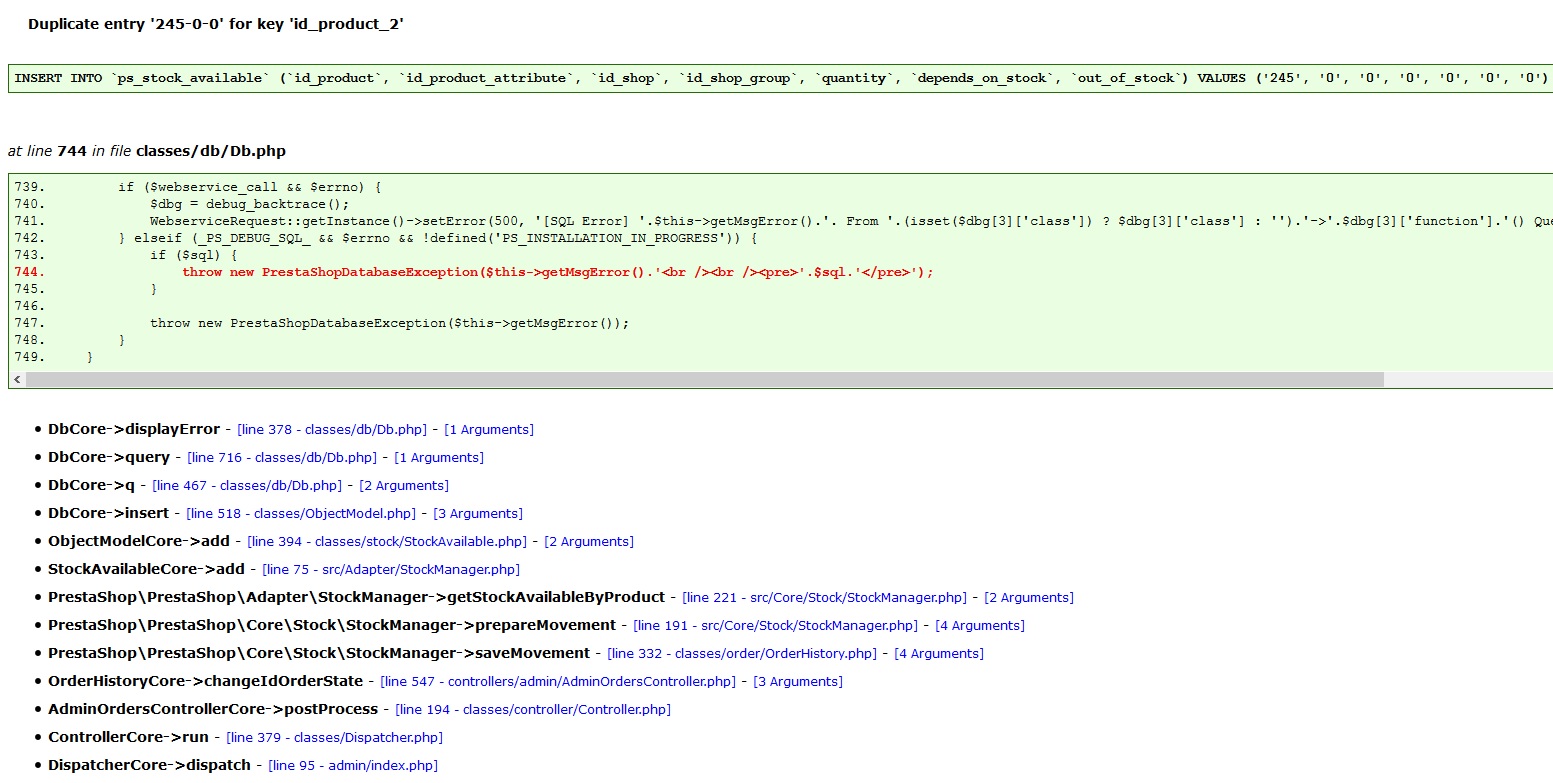This screenshot has height=783, width=1553.
Task: Click 'DbCore->query' stack entry text
Action: (x=109, y=457)
